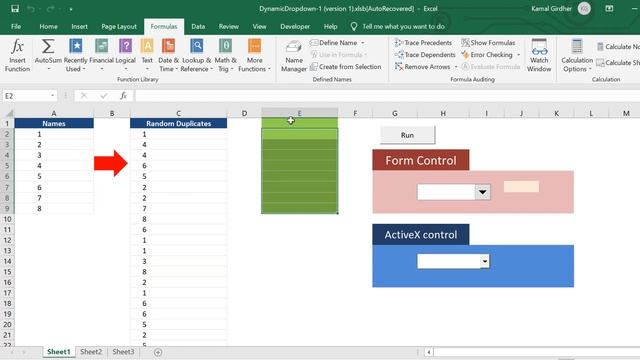Click the Undo icon
Image resolution: width=640 pixels, height=360 pixels.
point(31,9)
